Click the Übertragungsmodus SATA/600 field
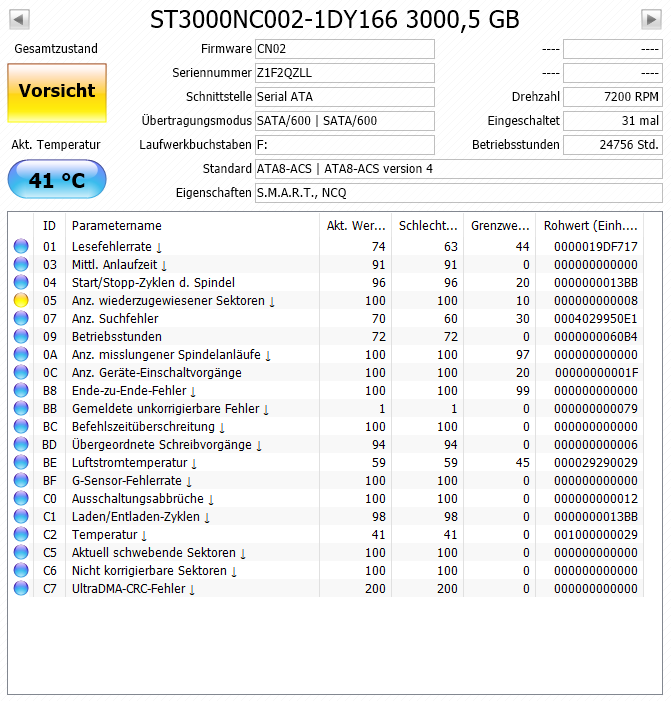 (345, 121)
